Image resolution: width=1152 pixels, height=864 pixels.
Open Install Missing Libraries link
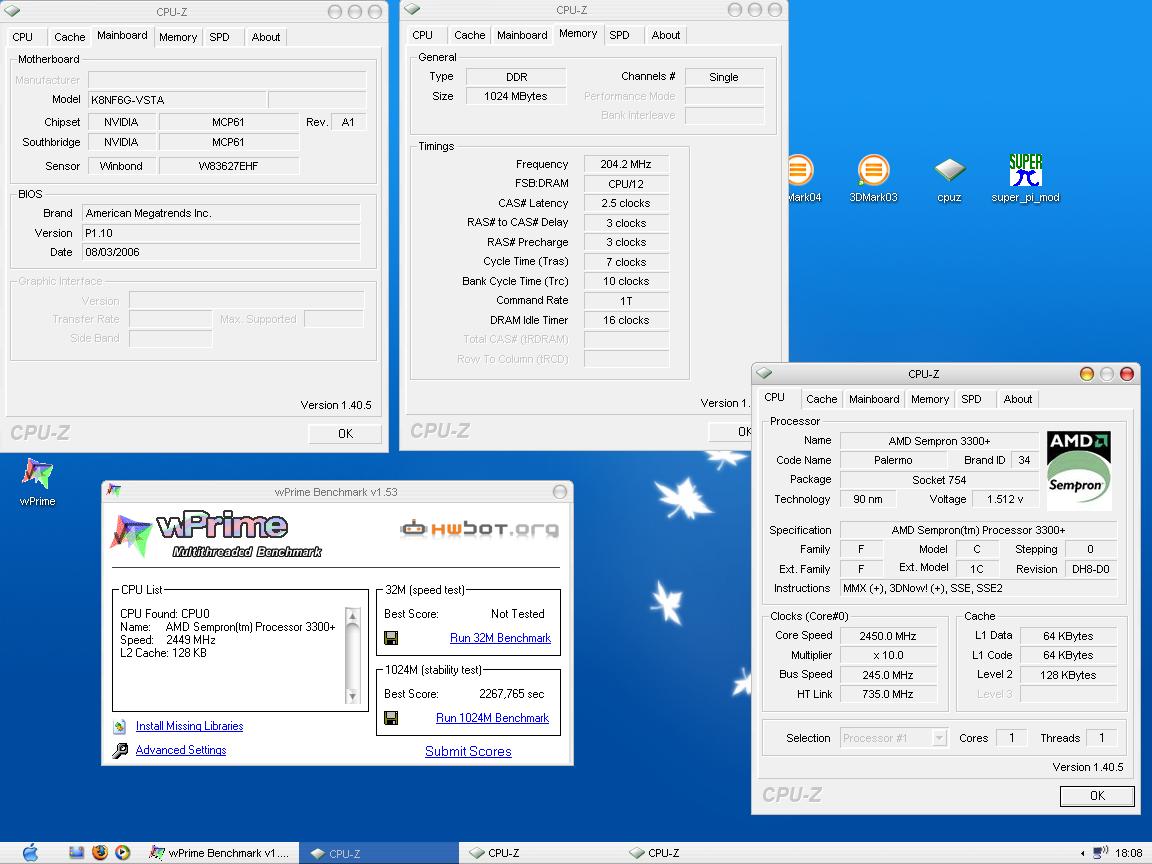pyautogui.click(x=190, y=726)
